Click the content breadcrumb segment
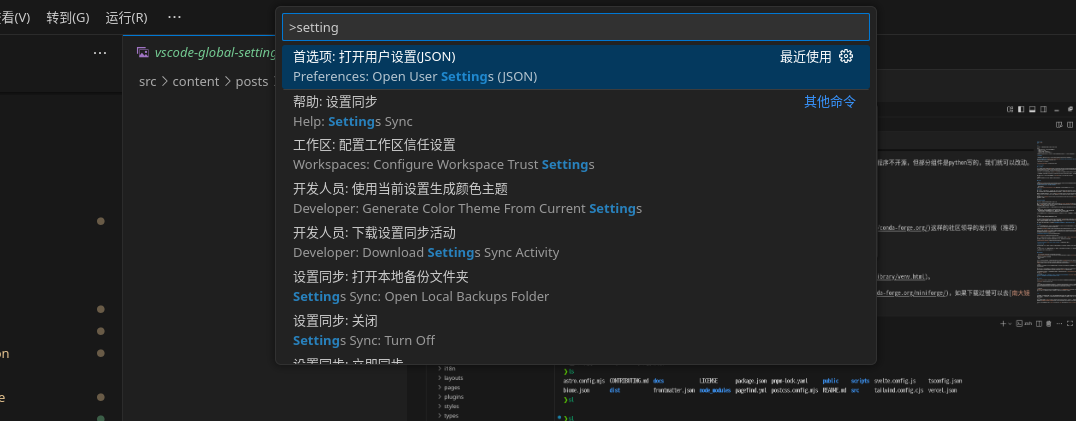This screenshot has height=421, width=1076. [x=196, y=82]
